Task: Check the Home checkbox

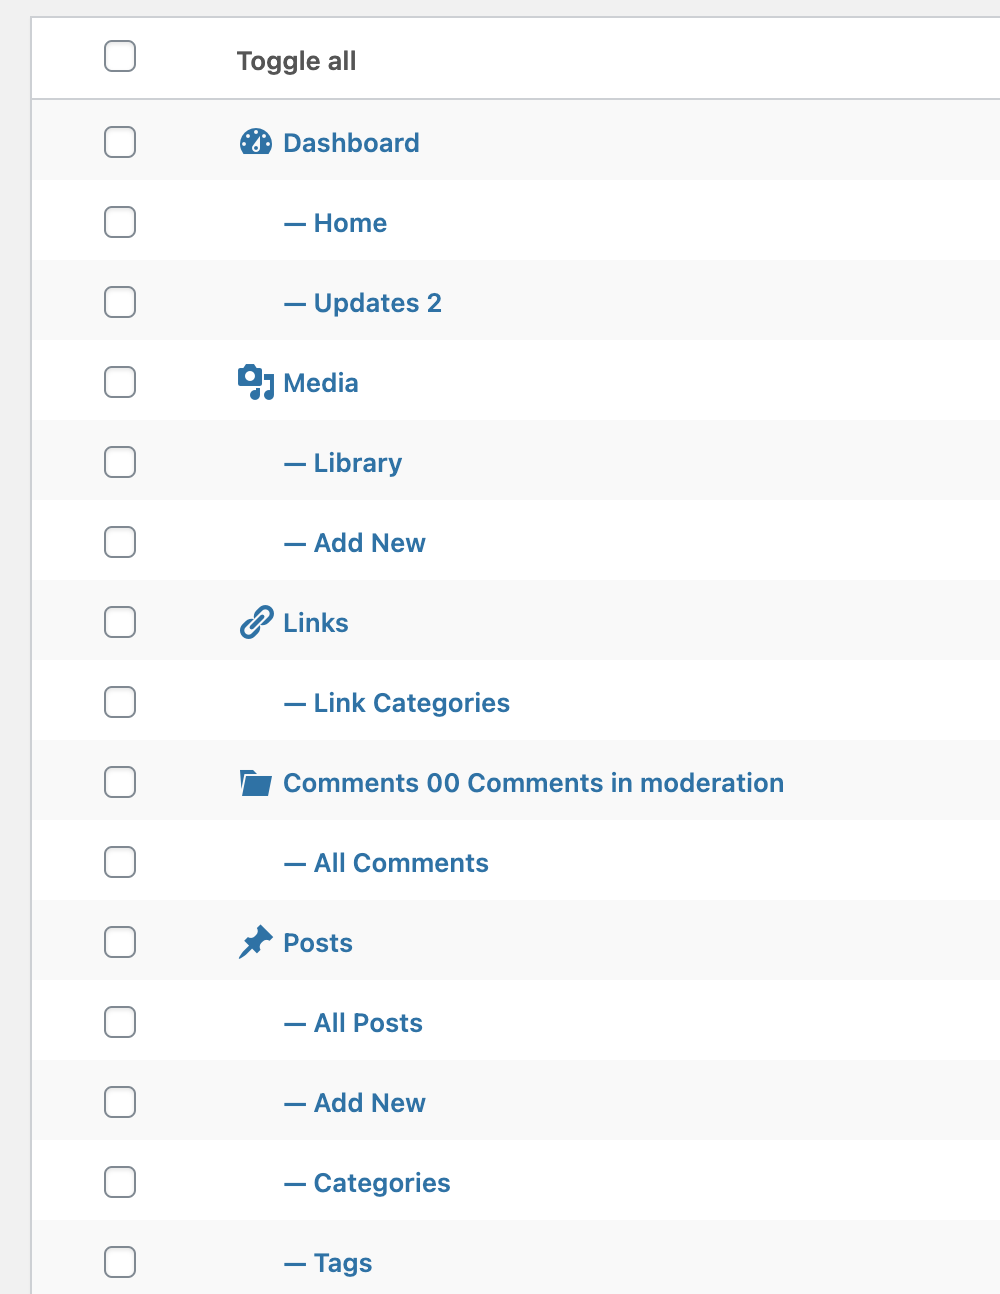Action: click(x=119, y=222)
